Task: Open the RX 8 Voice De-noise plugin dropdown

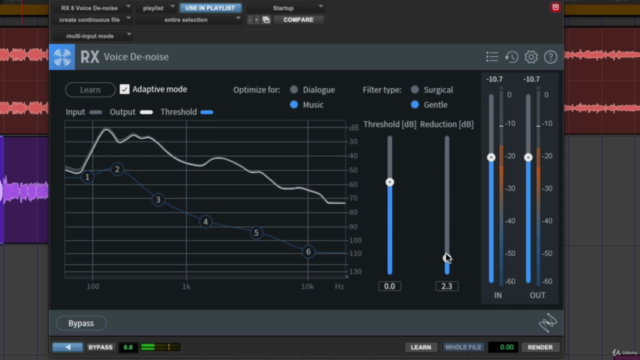Action: coord(92,8)
